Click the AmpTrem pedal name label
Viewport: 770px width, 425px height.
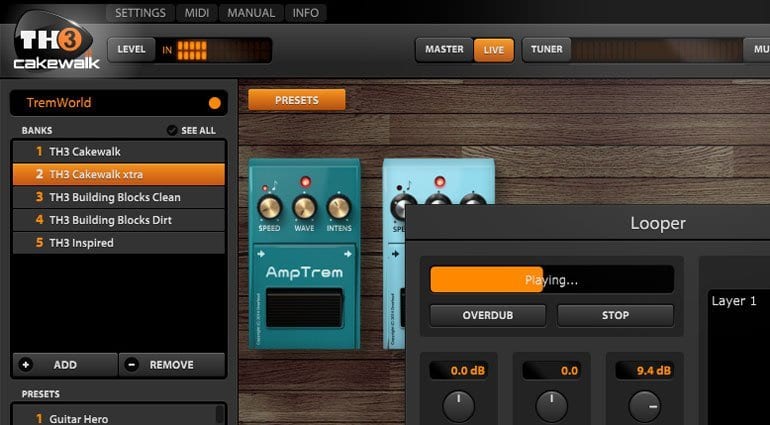pyautogui.click(x=304, y=273)
